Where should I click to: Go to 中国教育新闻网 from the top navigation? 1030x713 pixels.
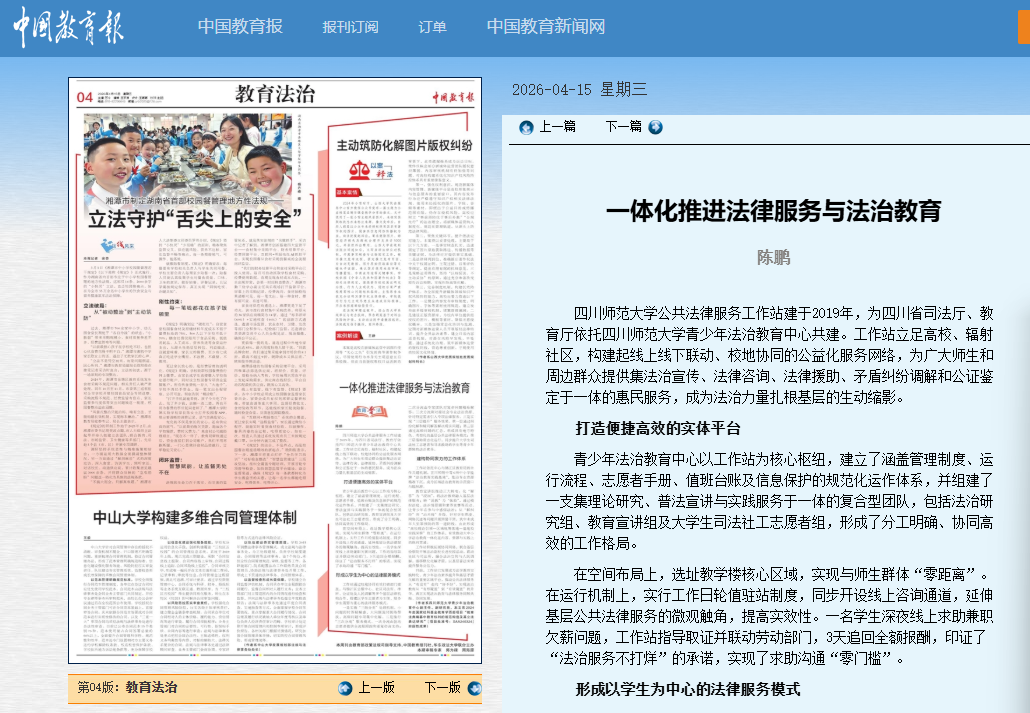click(545, 27)
